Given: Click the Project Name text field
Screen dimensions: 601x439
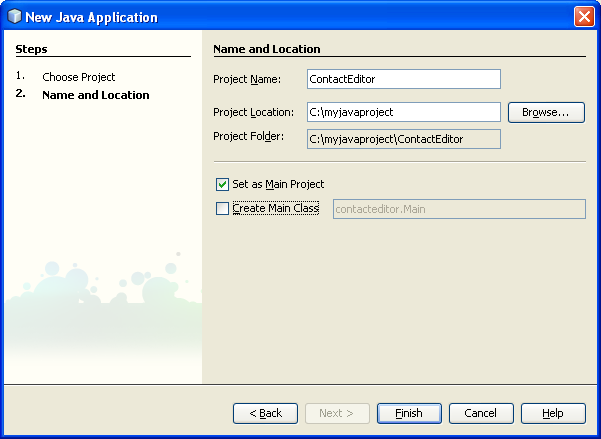Looking at the screenshot, I should [x=403, y=79].
